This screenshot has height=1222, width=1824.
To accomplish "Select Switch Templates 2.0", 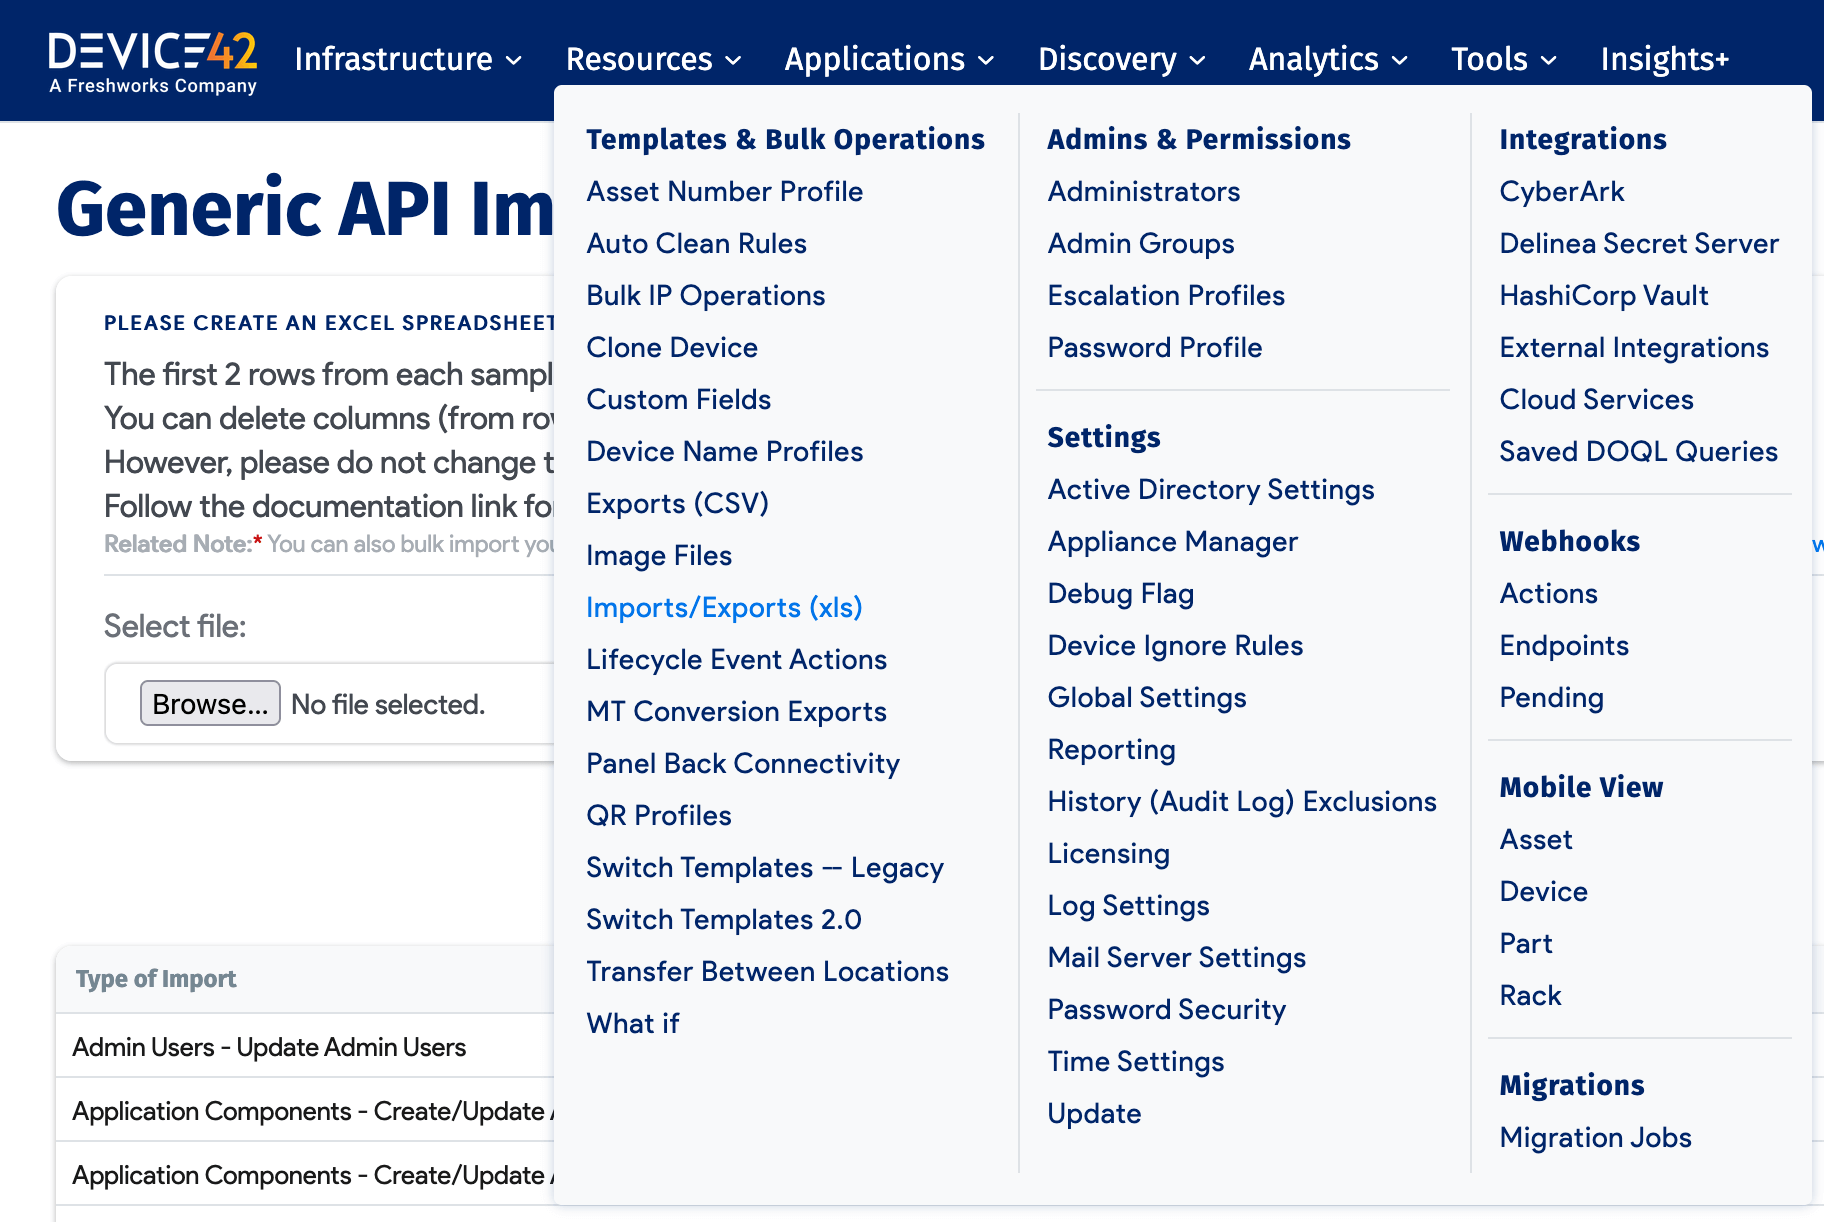I will (x=723, y=920).
